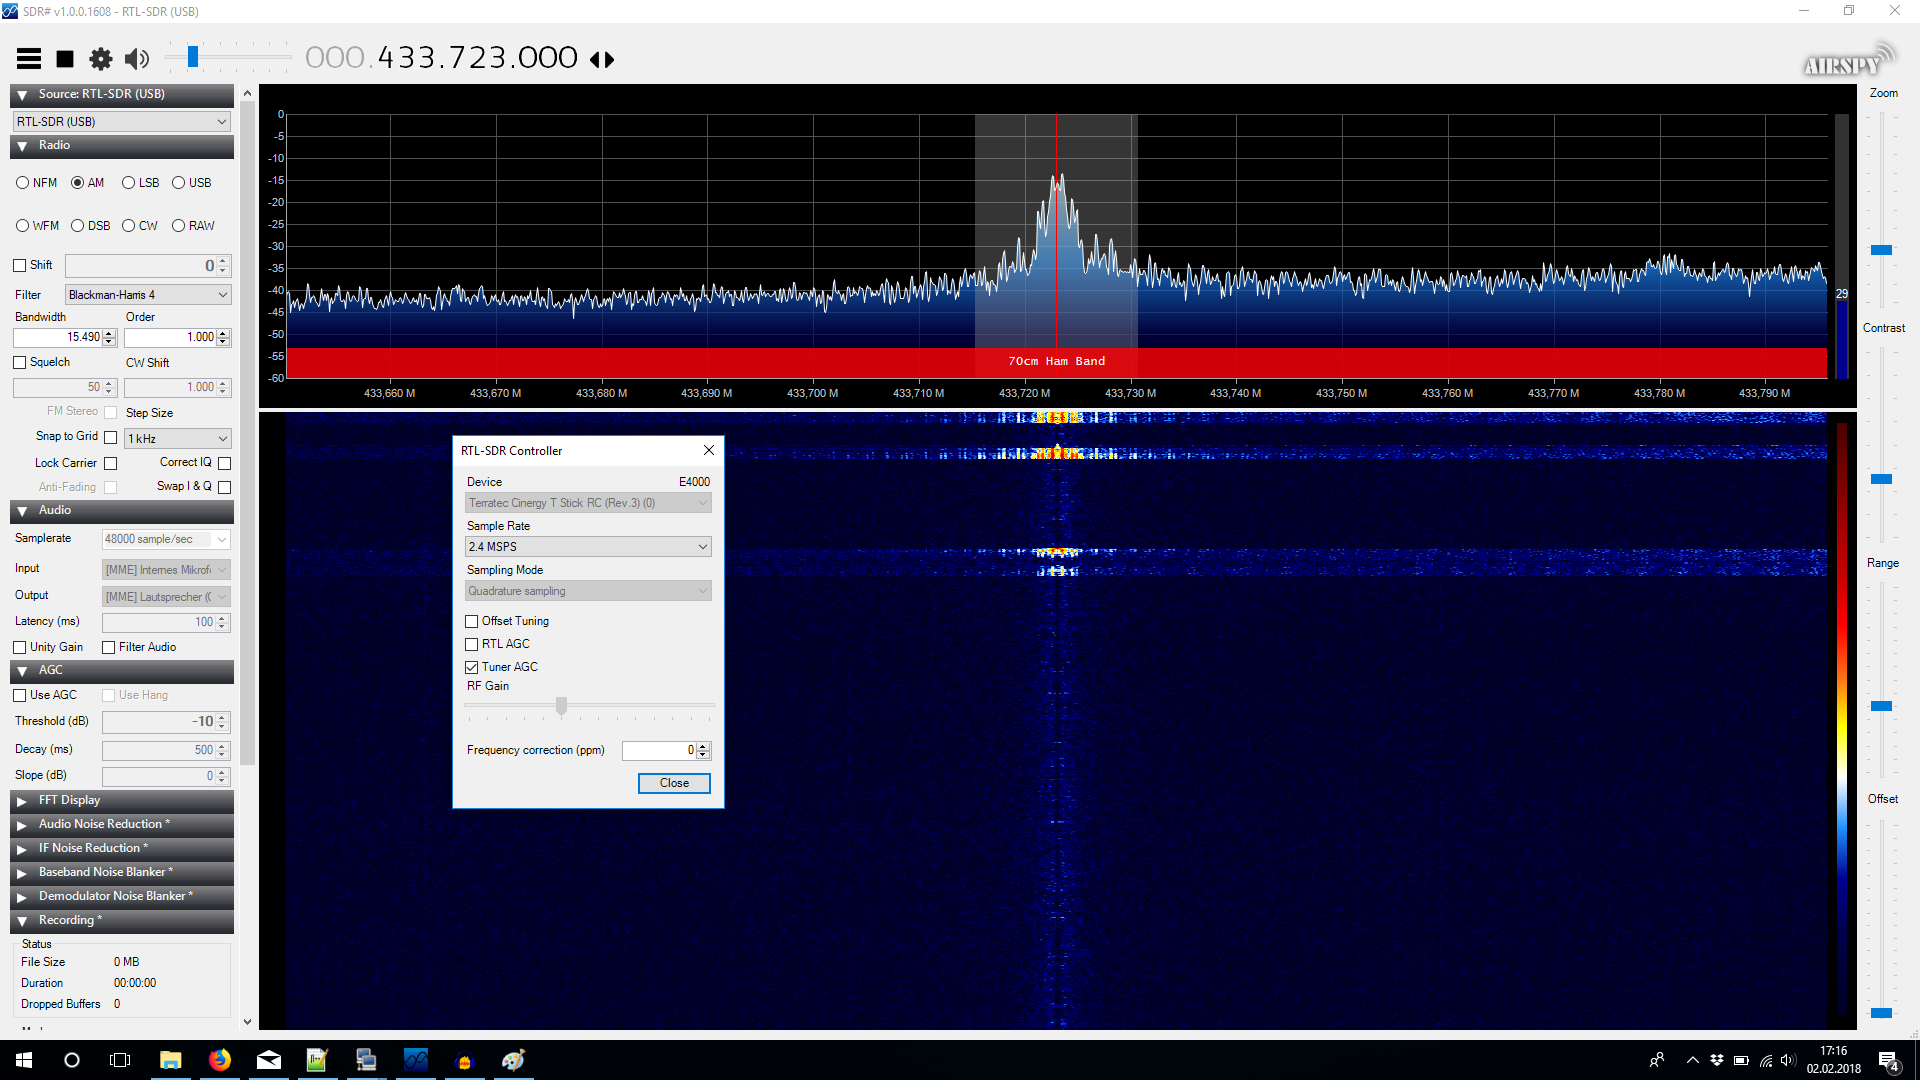
Task: Open the 2.4 MSPS sample rate dropdown
Action: pyautogui.click(x=588, y=547)
